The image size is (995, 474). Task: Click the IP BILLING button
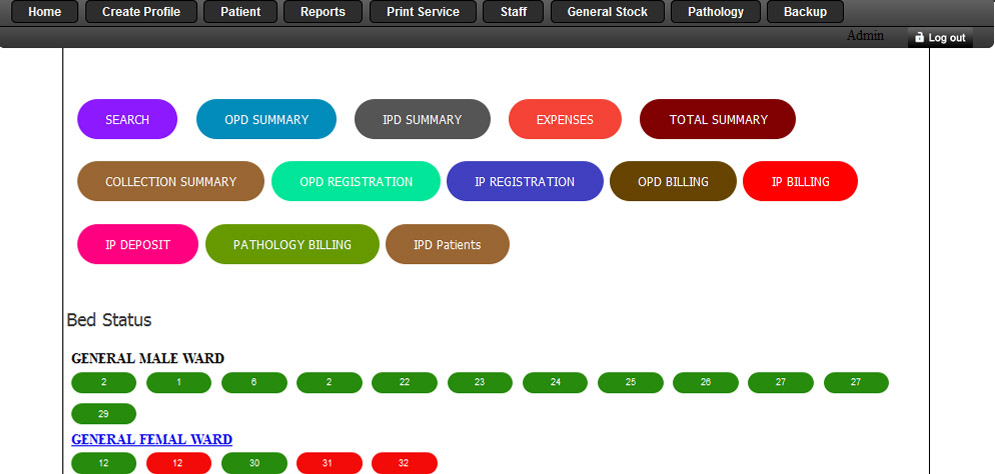tap(800, 182)
